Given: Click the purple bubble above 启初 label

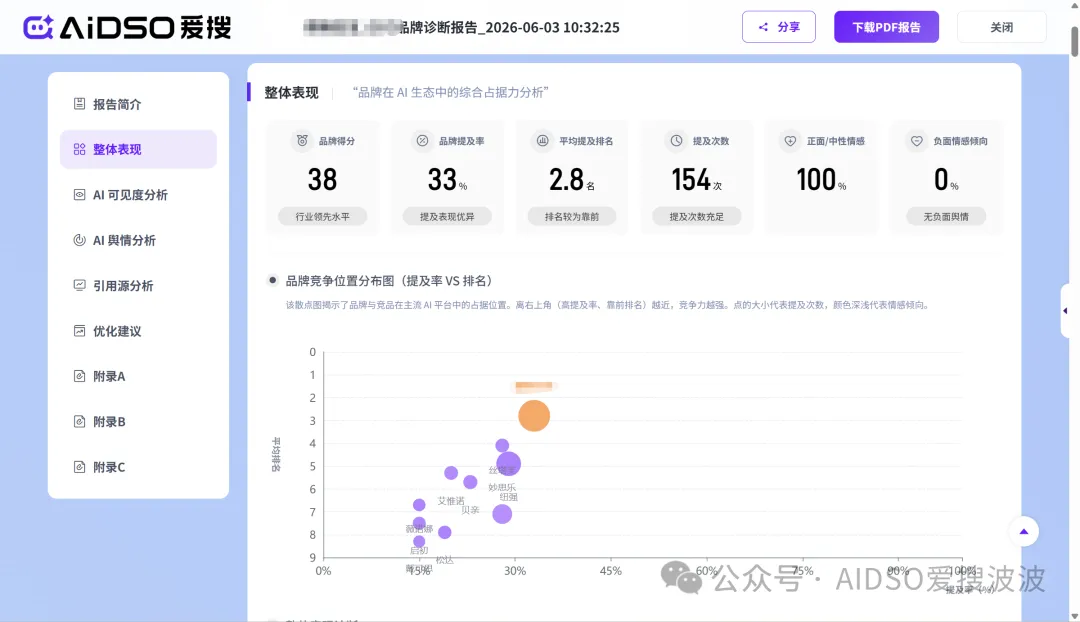Looking at the screenshot, I should click(x=419, y=541).
